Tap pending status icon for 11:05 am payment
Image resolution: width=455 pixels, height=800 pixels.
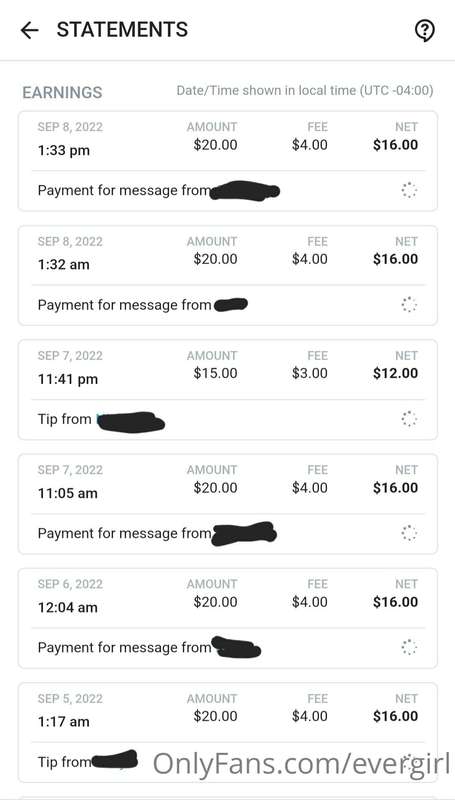coord(409,534)
